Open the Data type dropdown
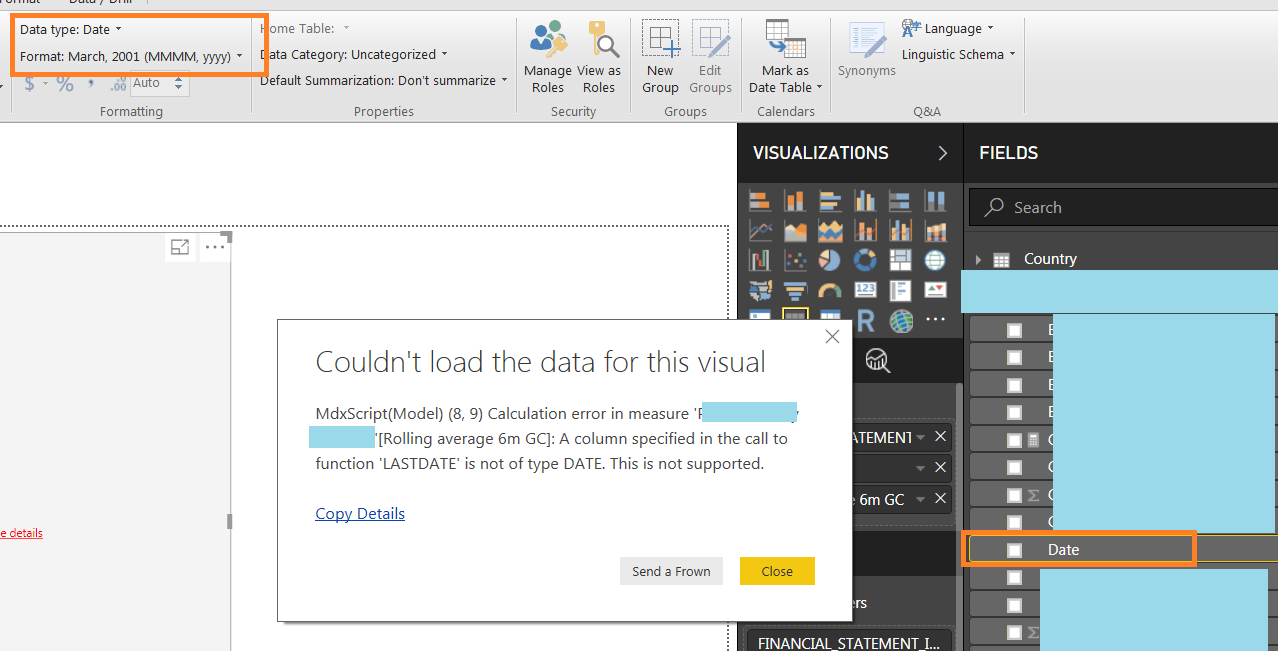1278x651 pixels. pos(70,30)
